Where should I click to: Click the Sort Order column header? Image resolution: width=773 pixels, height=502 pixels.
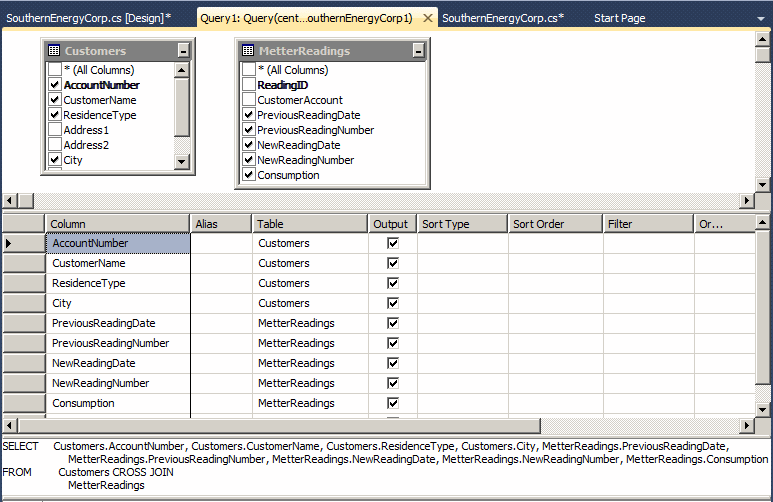tap(555, 224)
